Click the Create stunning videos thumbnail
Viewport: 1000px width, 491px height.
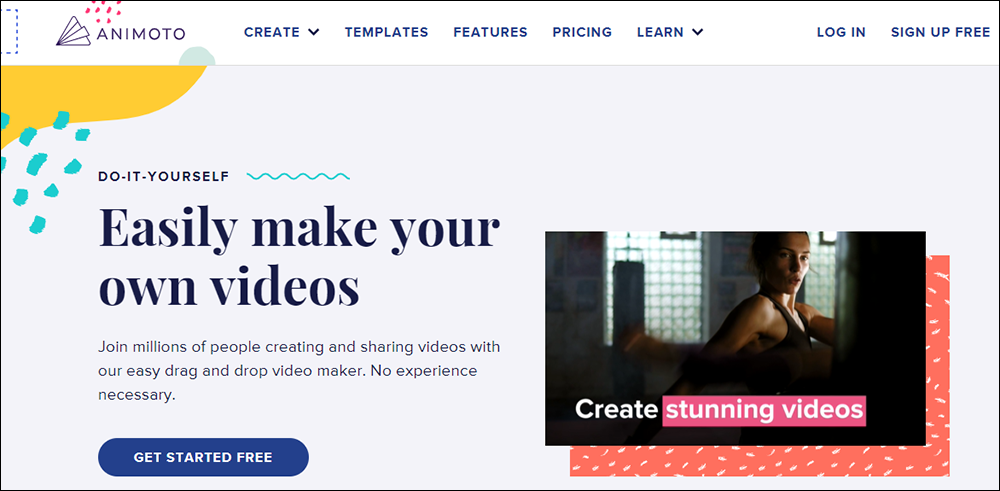[735, 338]
